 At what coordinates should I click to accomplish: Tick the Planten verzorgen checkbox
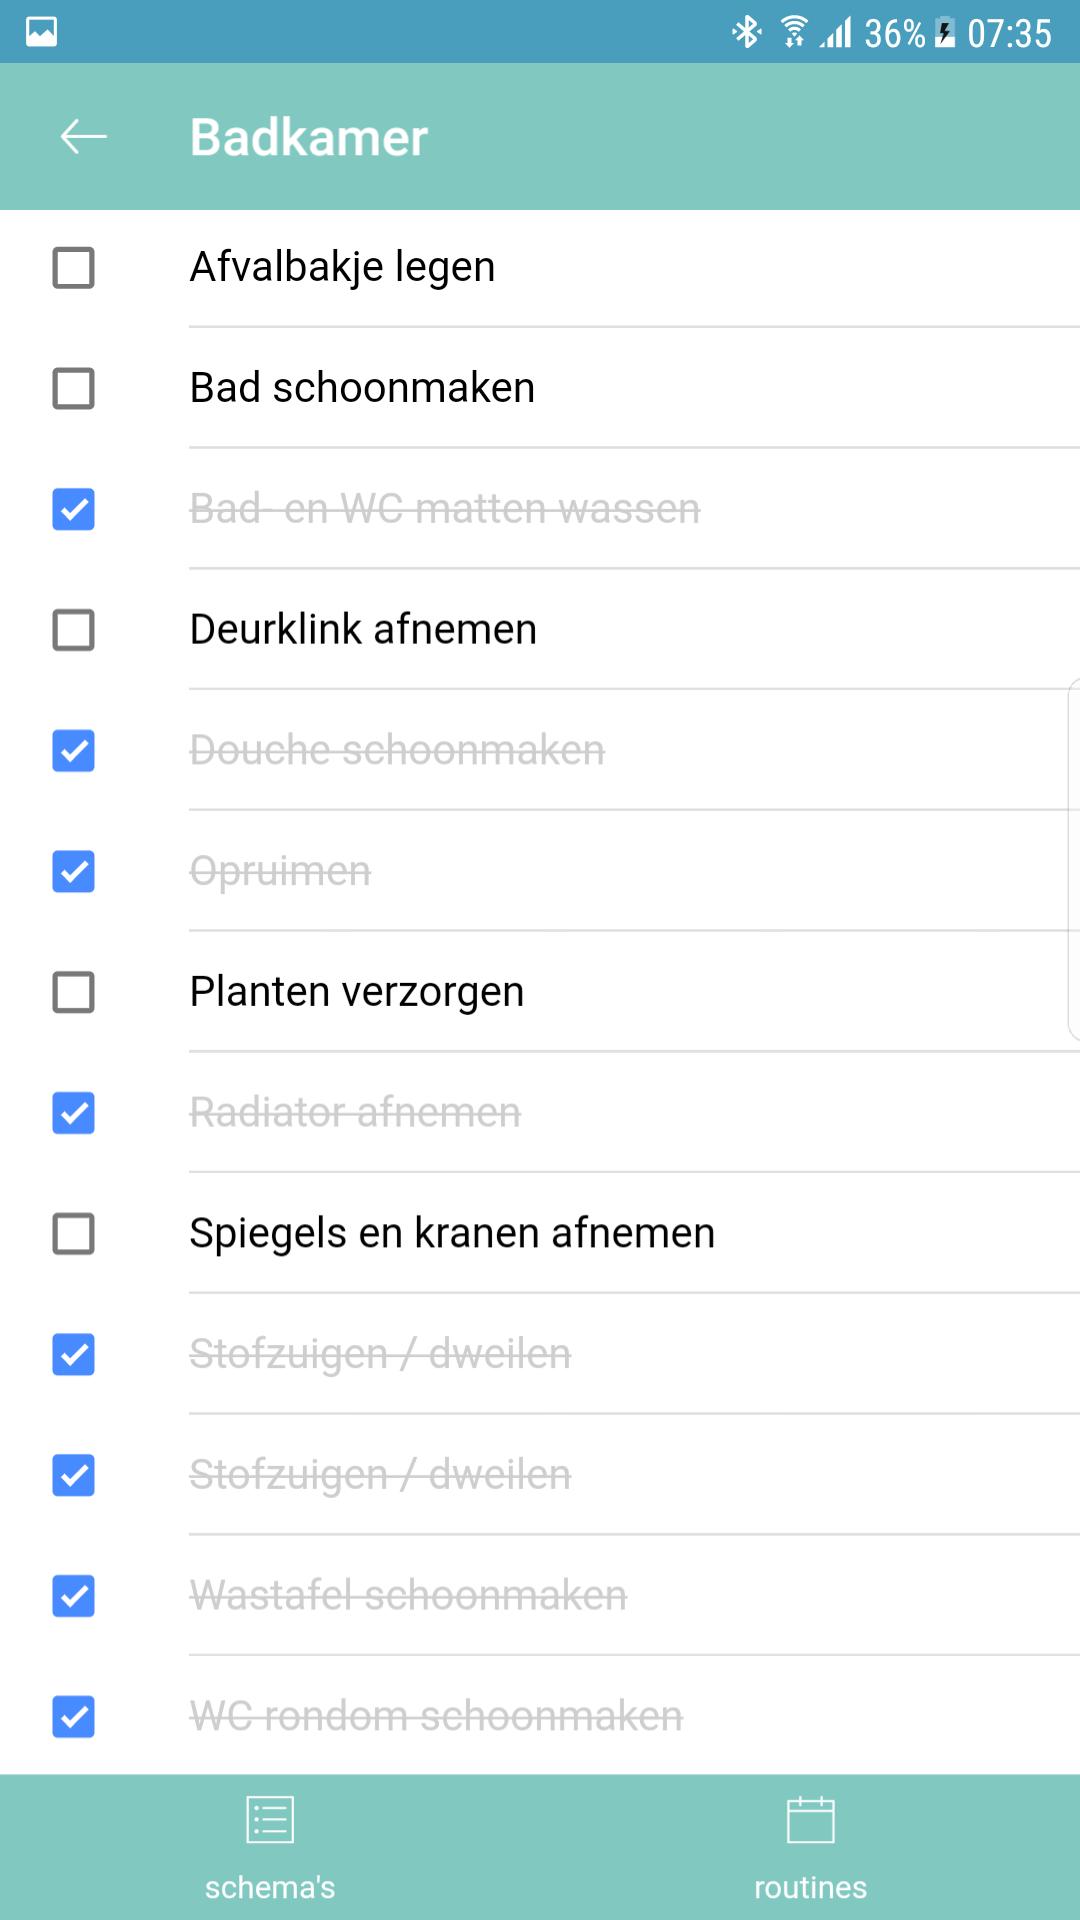tap(73, 992)
